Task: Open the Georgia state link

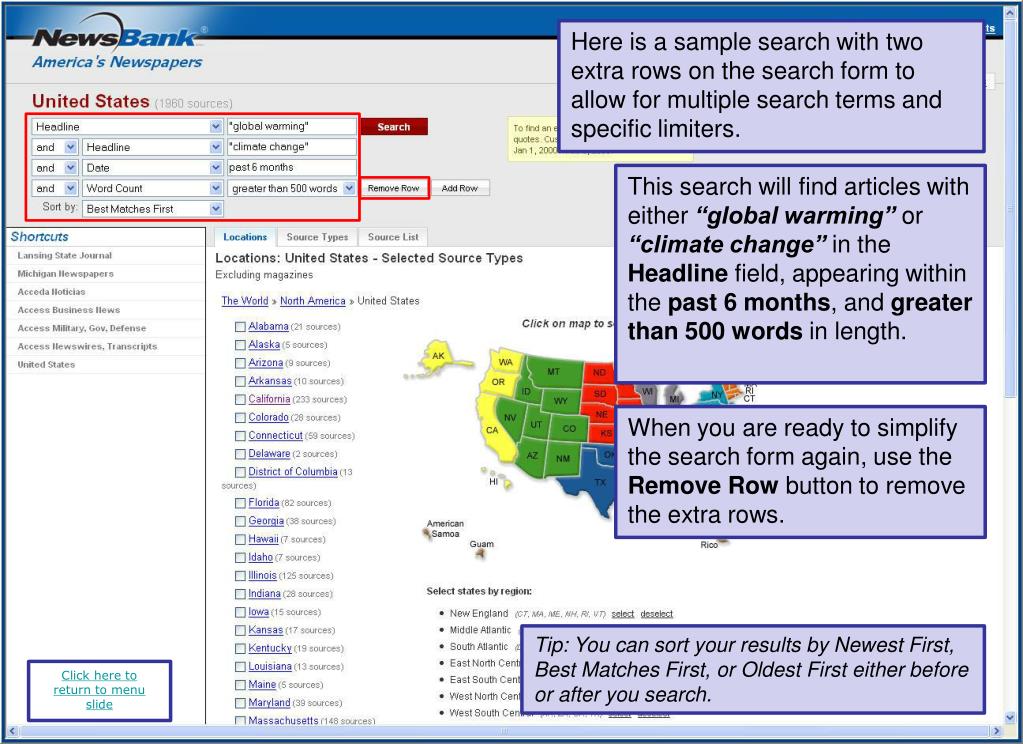Action: click(266, 521)
